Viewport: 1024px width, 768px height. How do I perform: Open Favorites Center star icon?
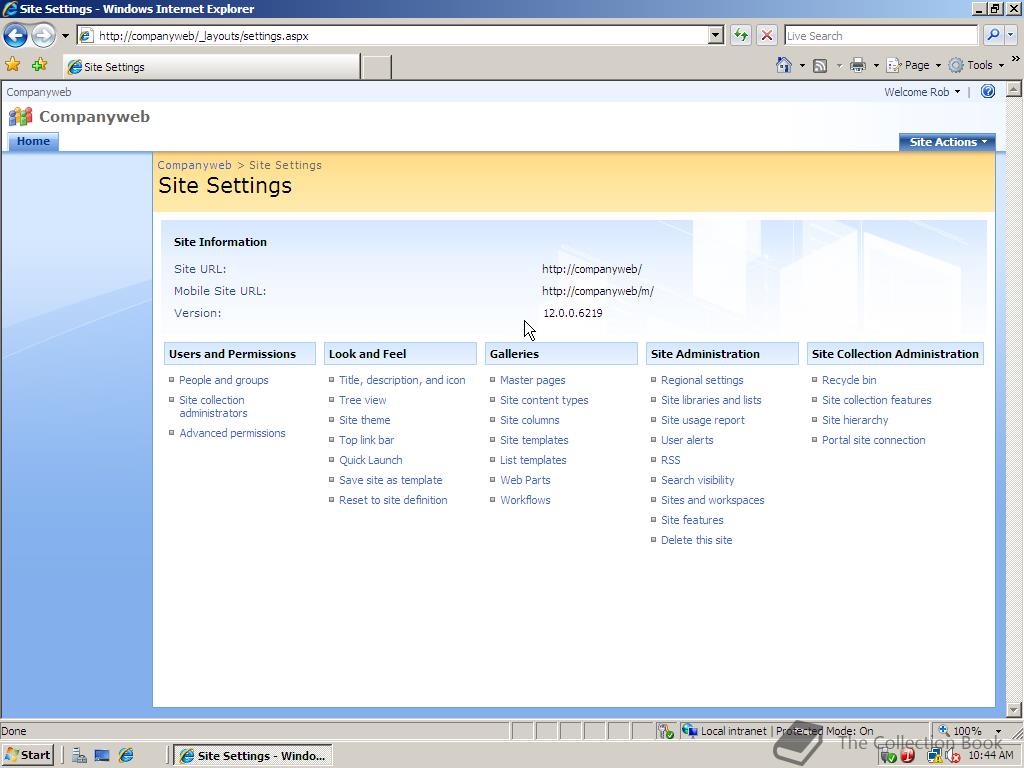pyautogui.click(x=12, y=65)
